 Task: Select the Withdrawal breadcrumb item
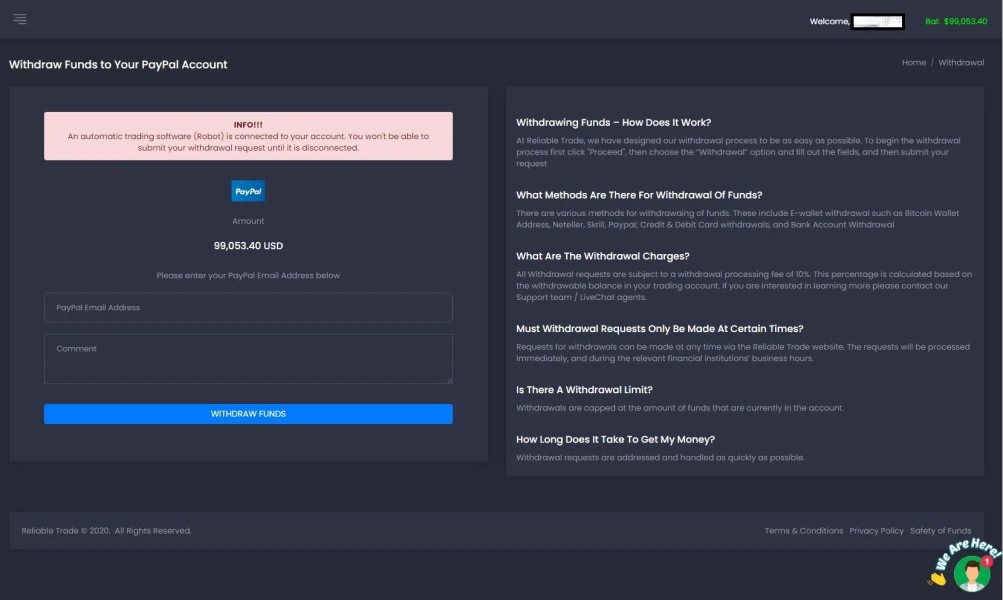(x=961, y=63)
